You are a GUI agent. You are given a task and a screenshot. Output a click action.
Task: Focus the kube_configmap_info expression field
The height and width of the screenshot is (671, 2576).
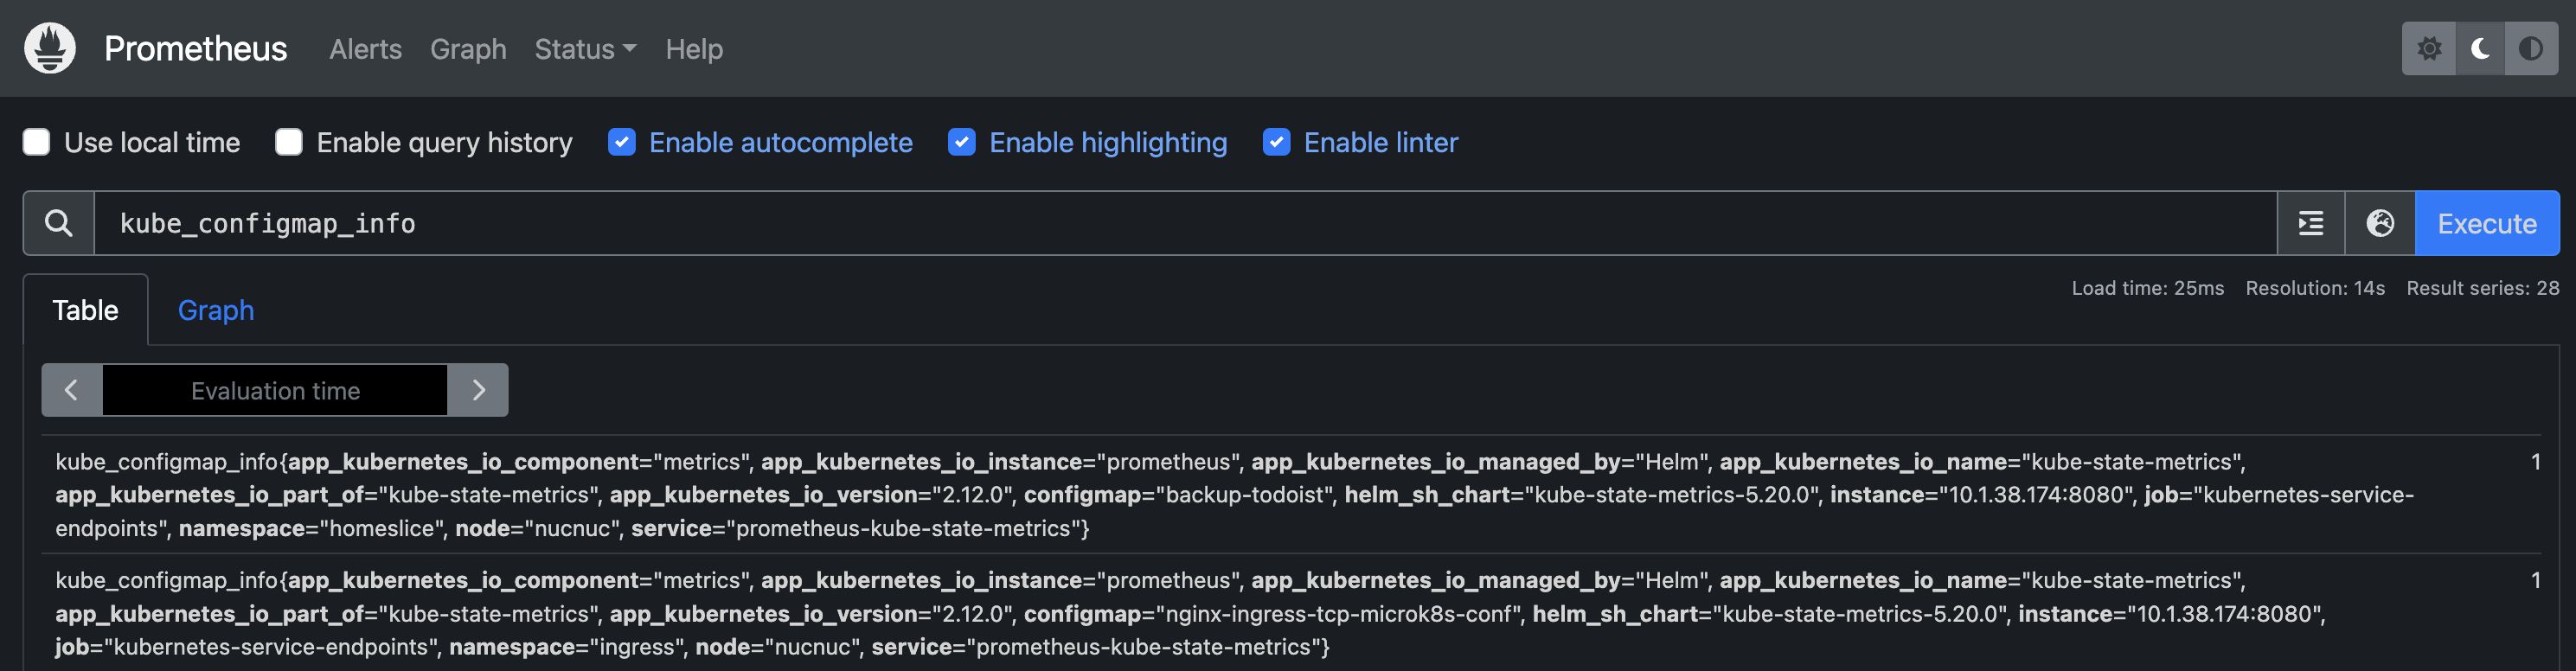click(x=1186, y=223)
